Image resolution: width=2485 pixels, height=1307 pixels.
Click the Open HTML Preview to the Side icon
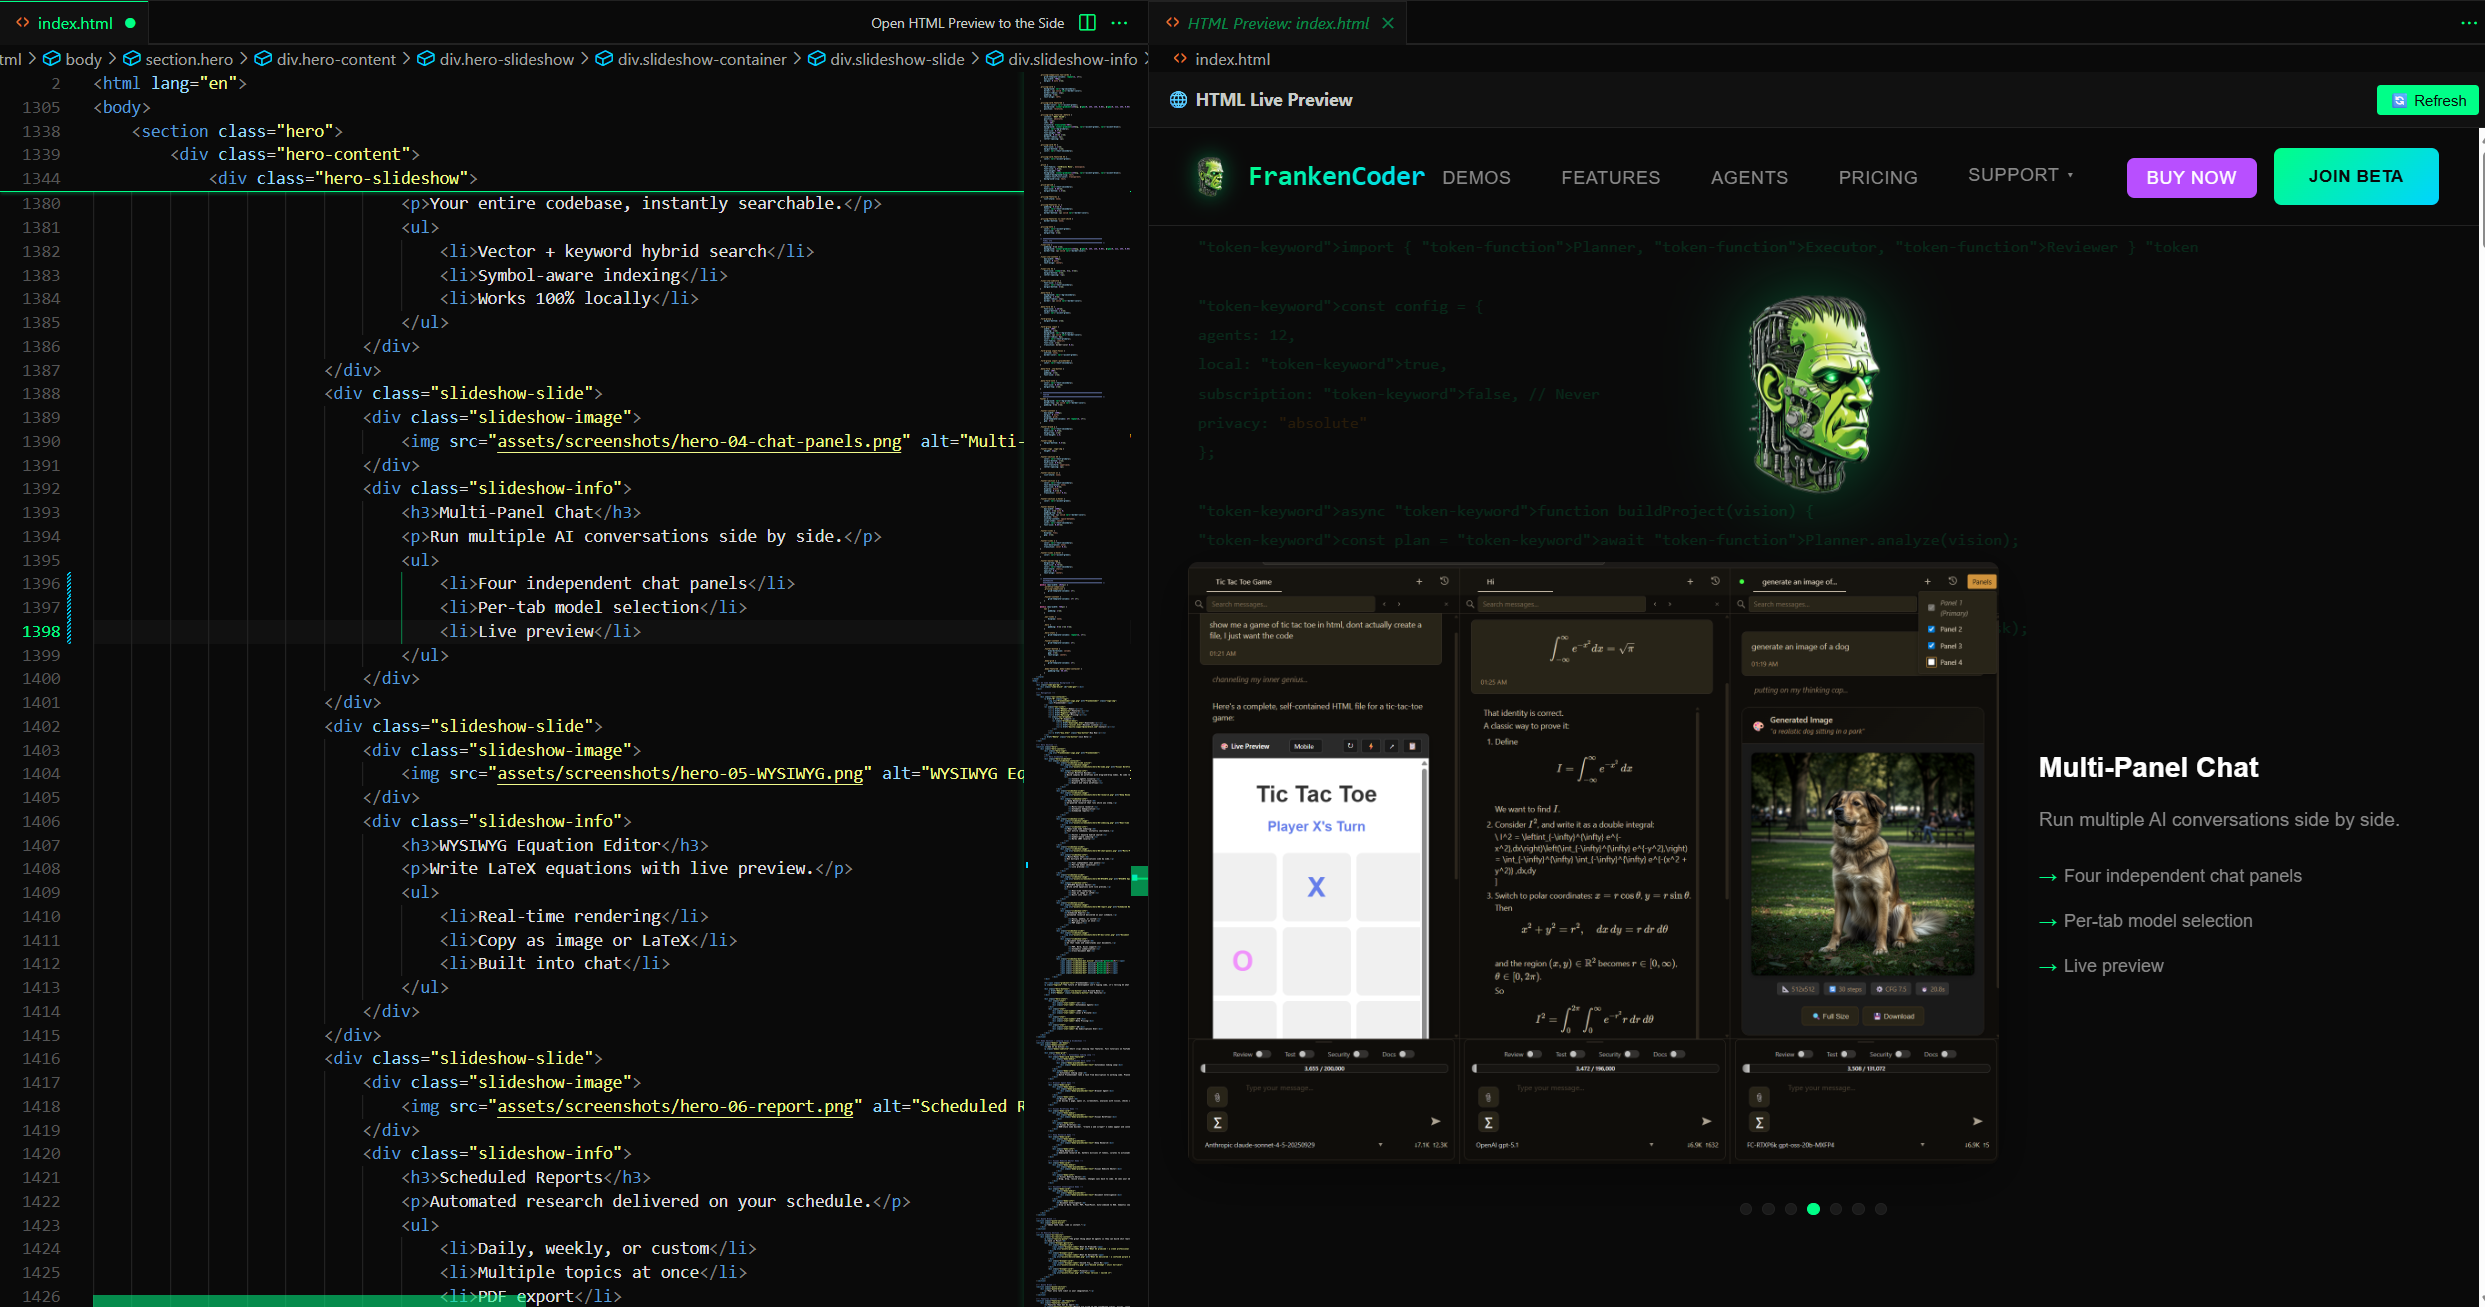click(1087, 22)
